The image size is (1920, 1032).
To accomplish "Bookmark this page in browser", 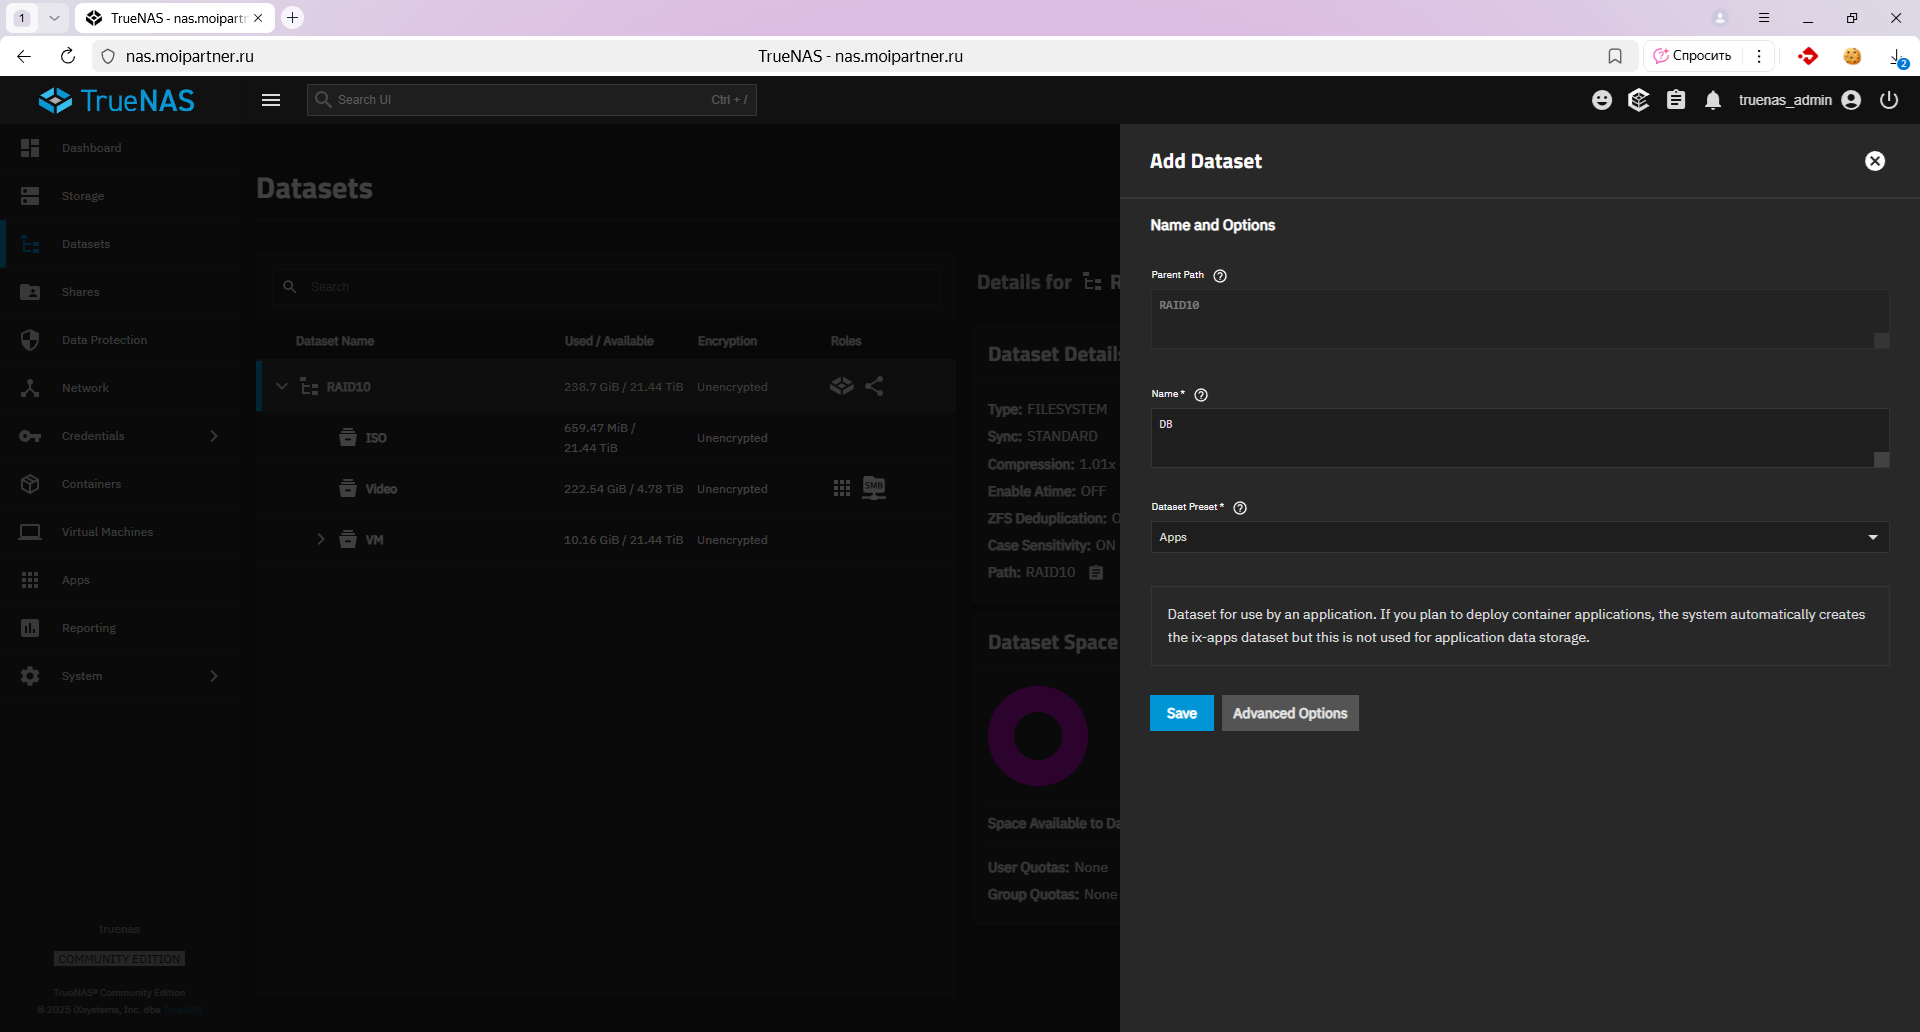I will (x=1615, y=56).
